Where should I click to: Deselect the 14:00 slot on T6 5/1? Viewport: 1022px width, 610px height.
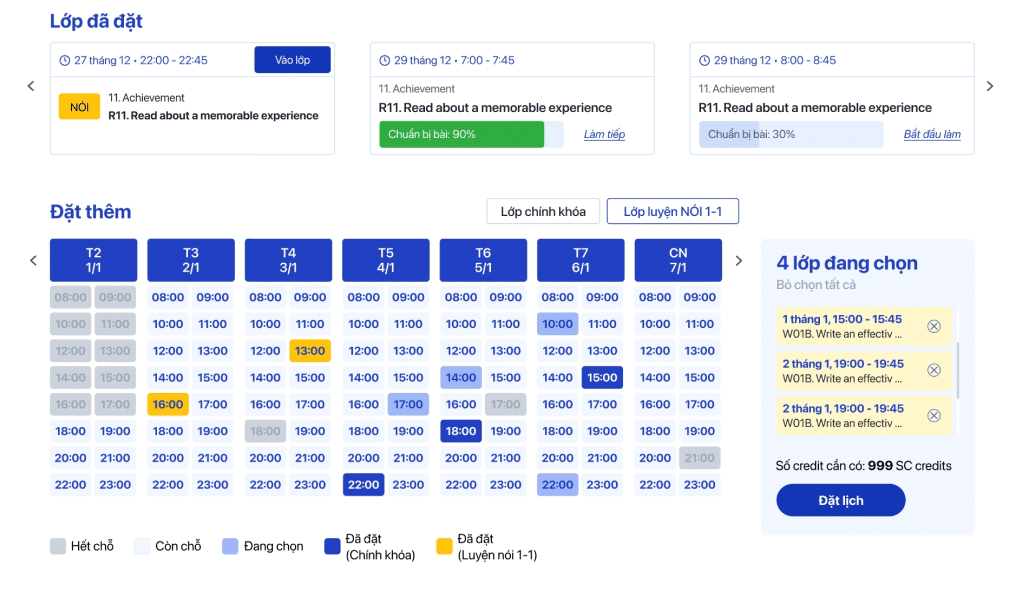461,378
